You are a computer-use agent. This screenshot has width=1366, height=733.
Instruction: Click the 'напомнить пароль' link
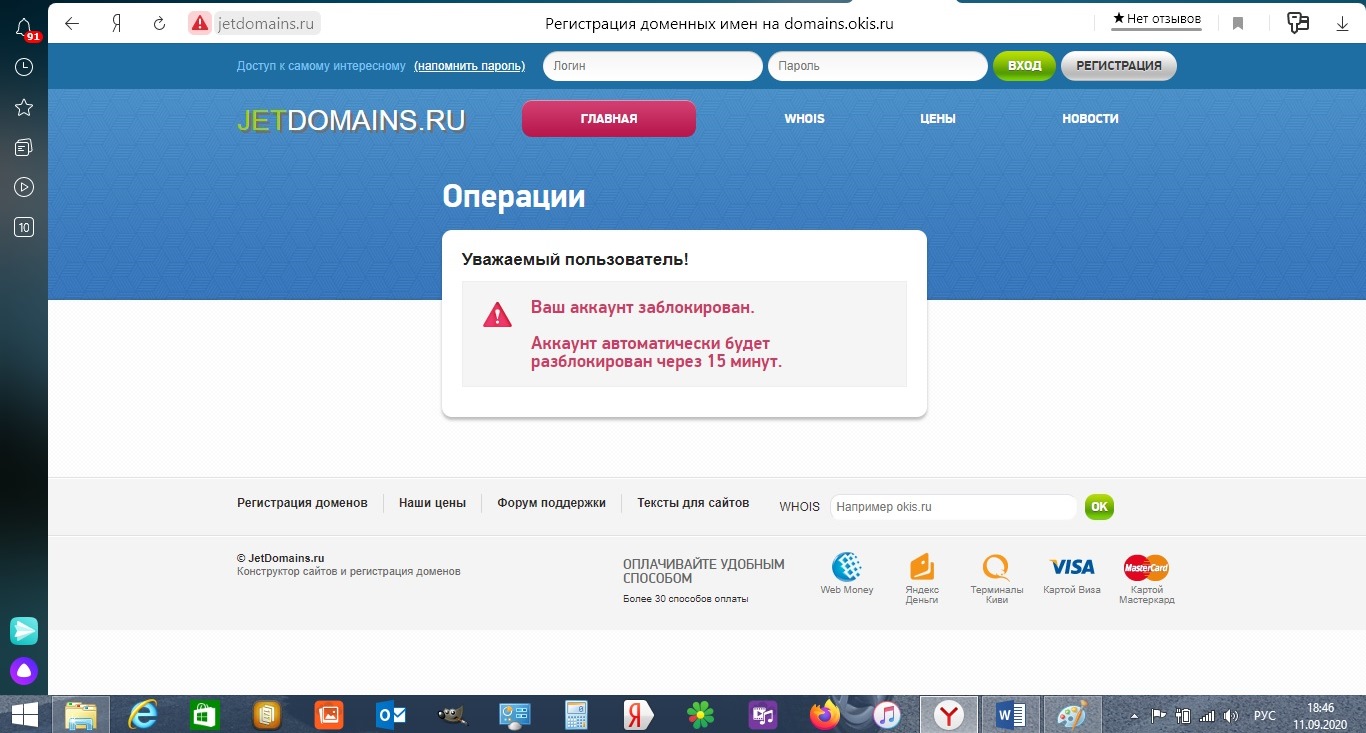point(469,66)
